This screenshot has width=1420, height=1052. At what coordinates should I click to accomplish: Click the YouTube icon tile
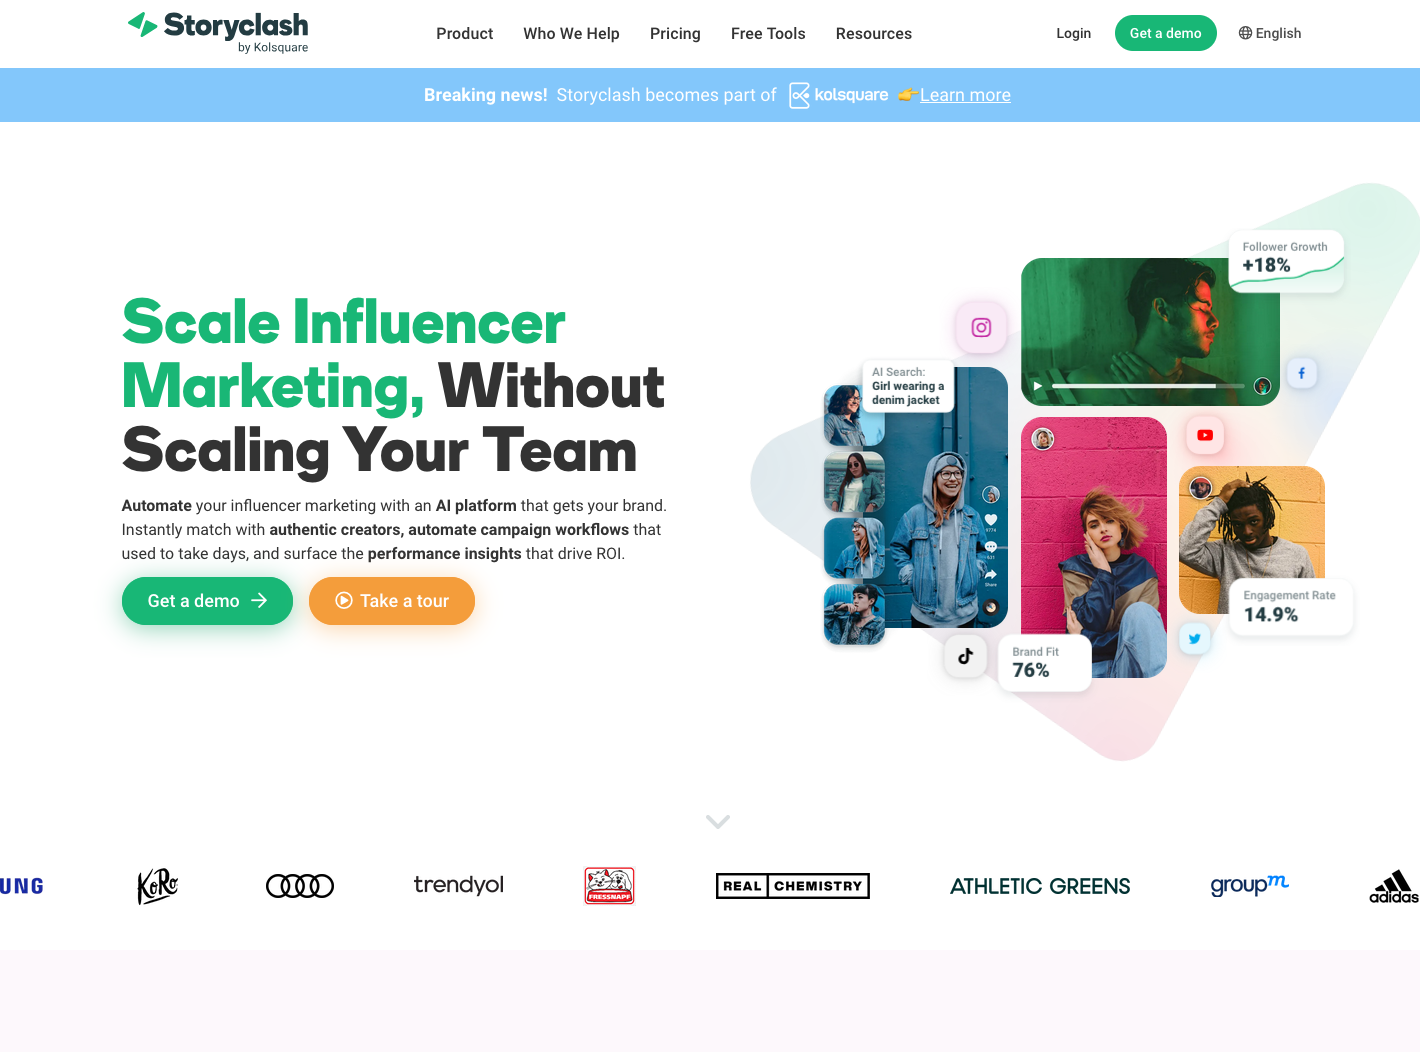1205,435
